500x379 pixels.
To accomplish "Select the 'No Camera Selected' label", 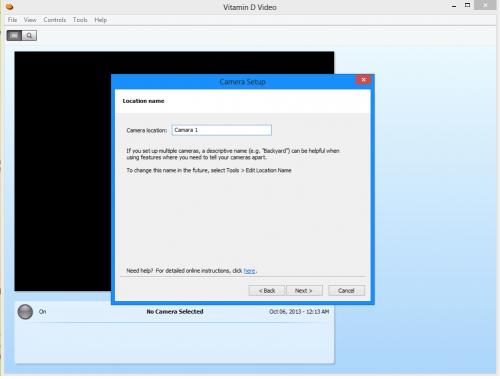I will [x=175, y=312].
